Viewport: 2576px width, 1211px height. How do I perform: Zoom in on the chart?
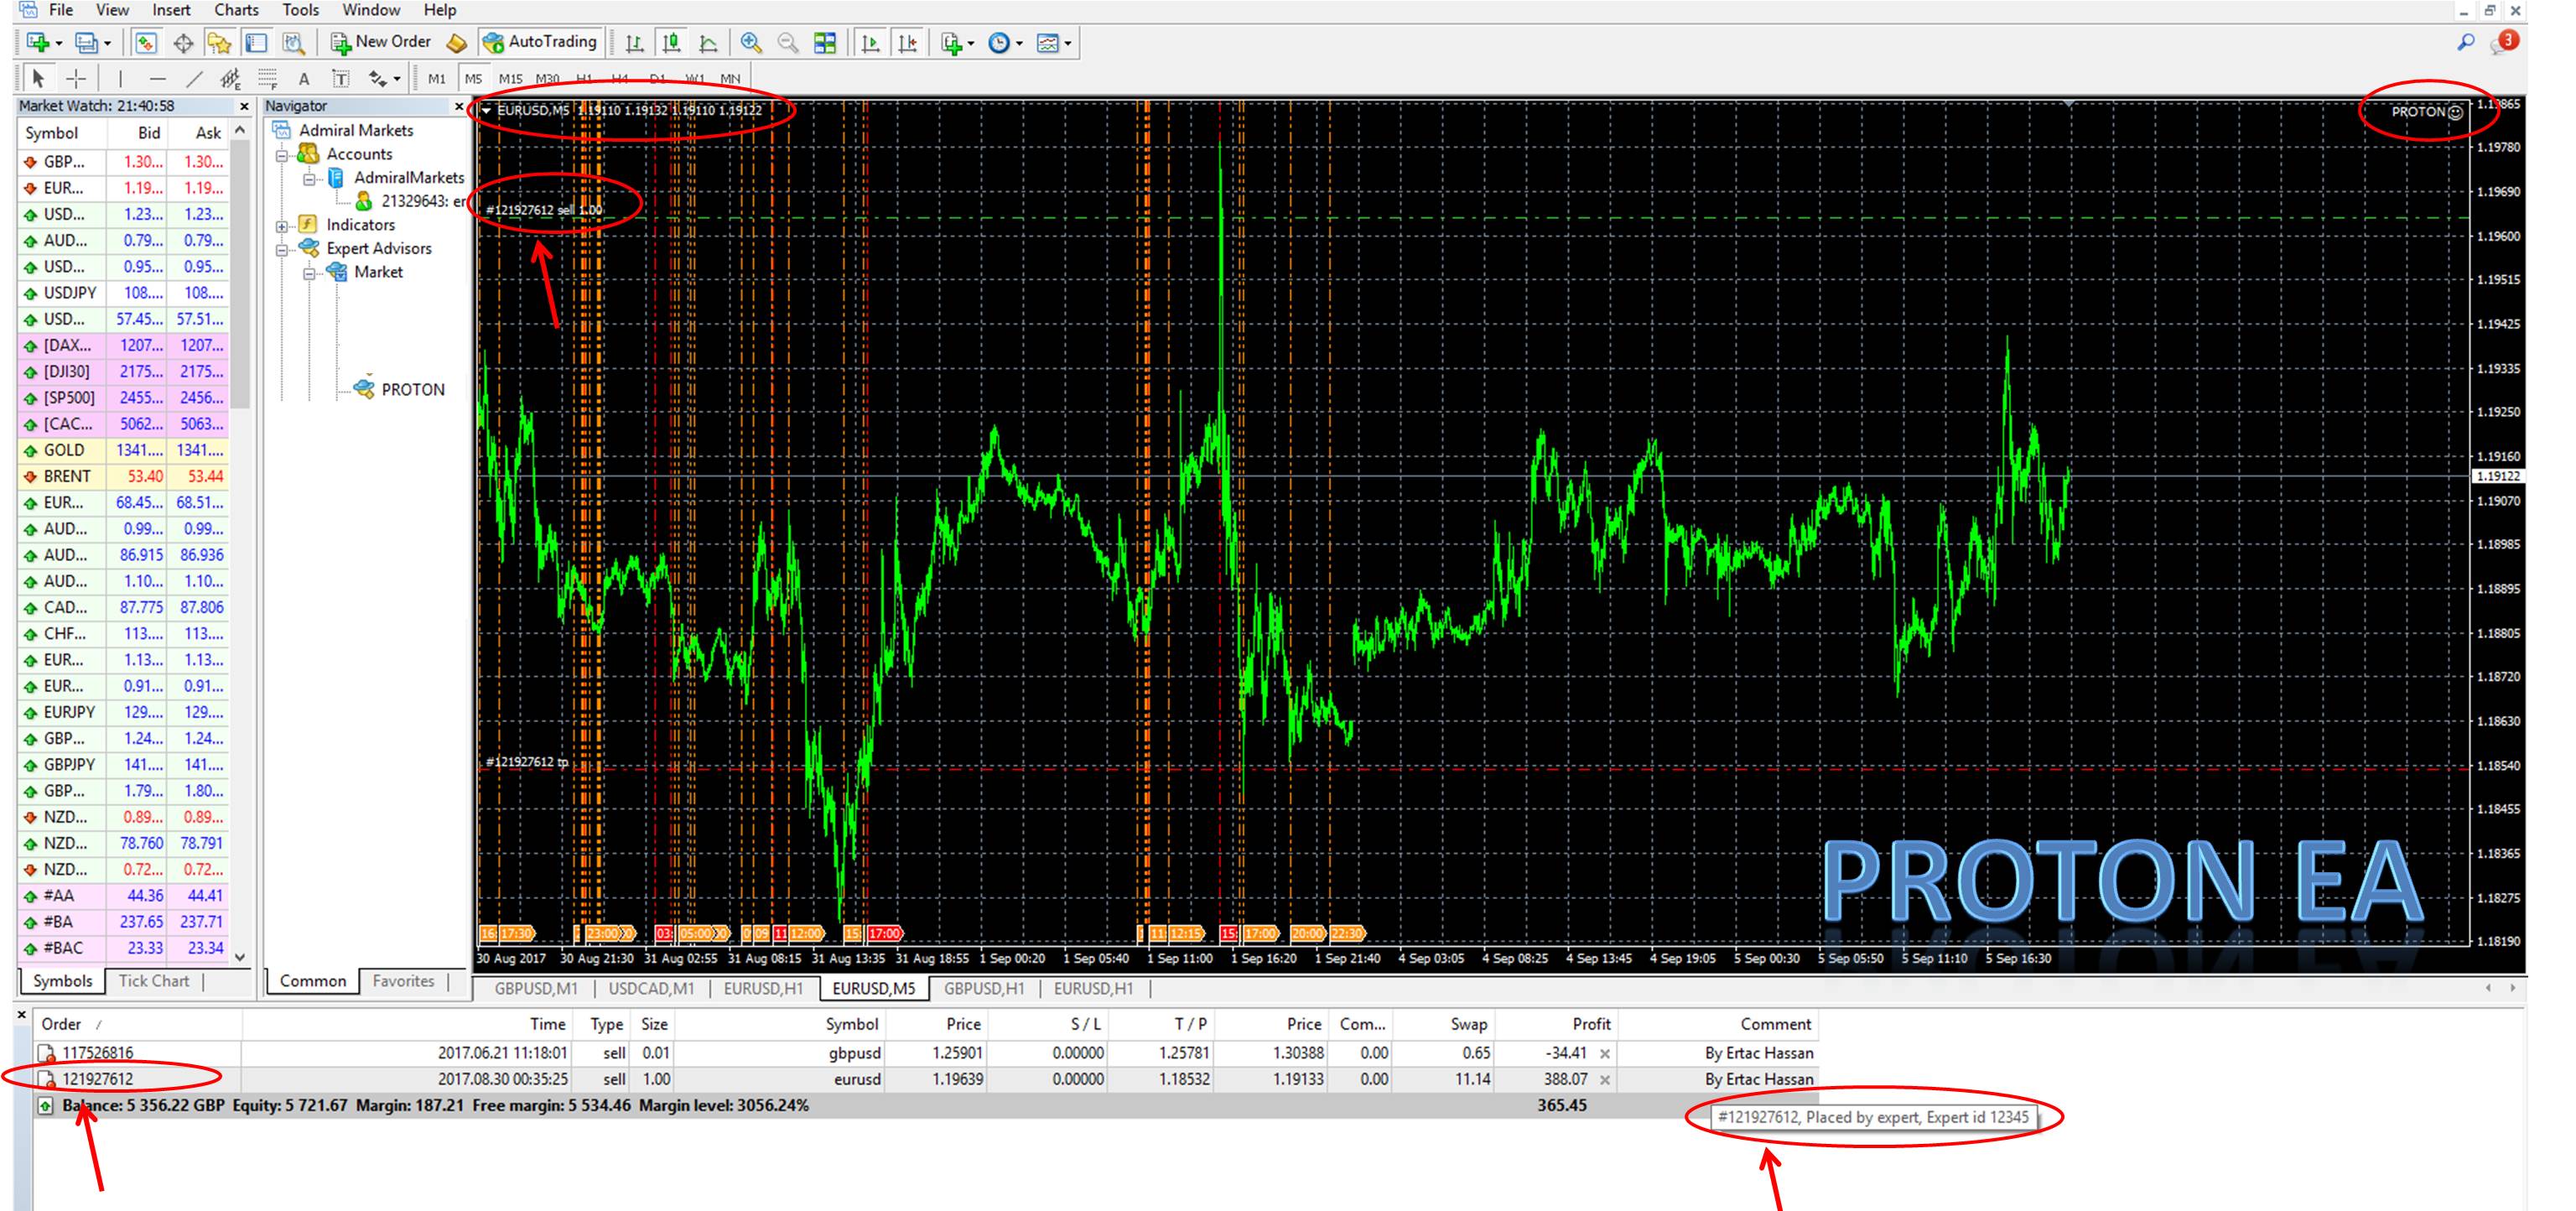751,43
